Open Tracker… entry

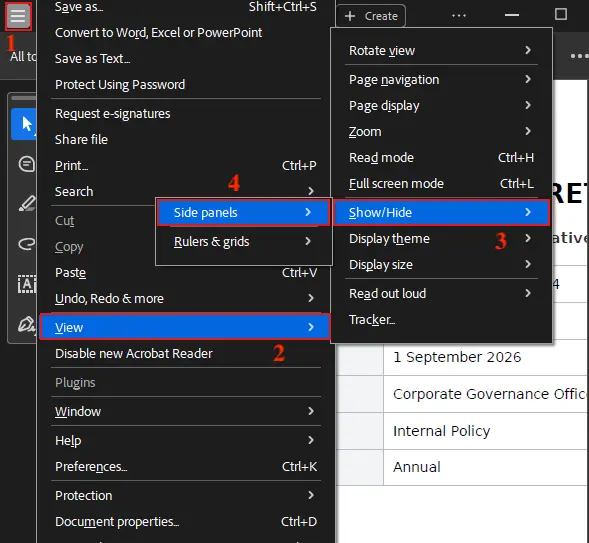point(441,320)
